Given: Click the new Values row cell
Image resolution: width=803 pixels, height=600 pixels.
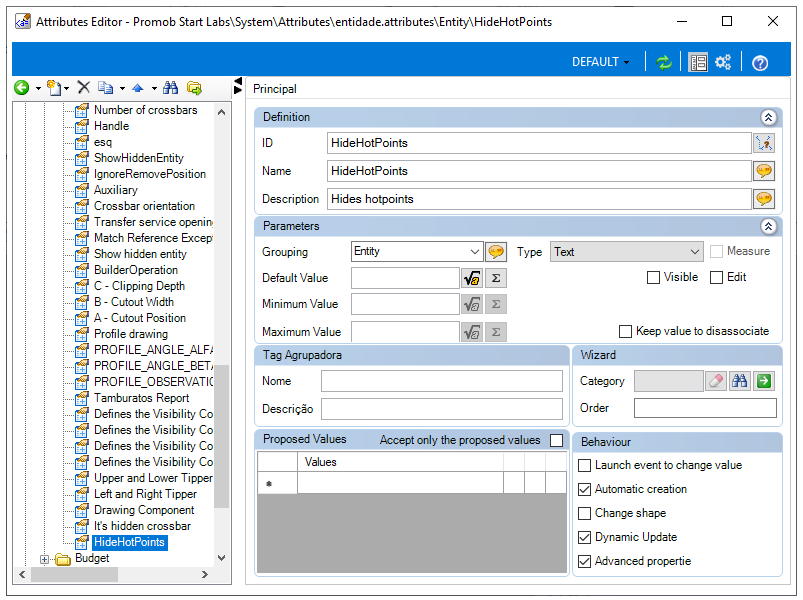Looking at the screenshot, I should [x=400, y=483].
